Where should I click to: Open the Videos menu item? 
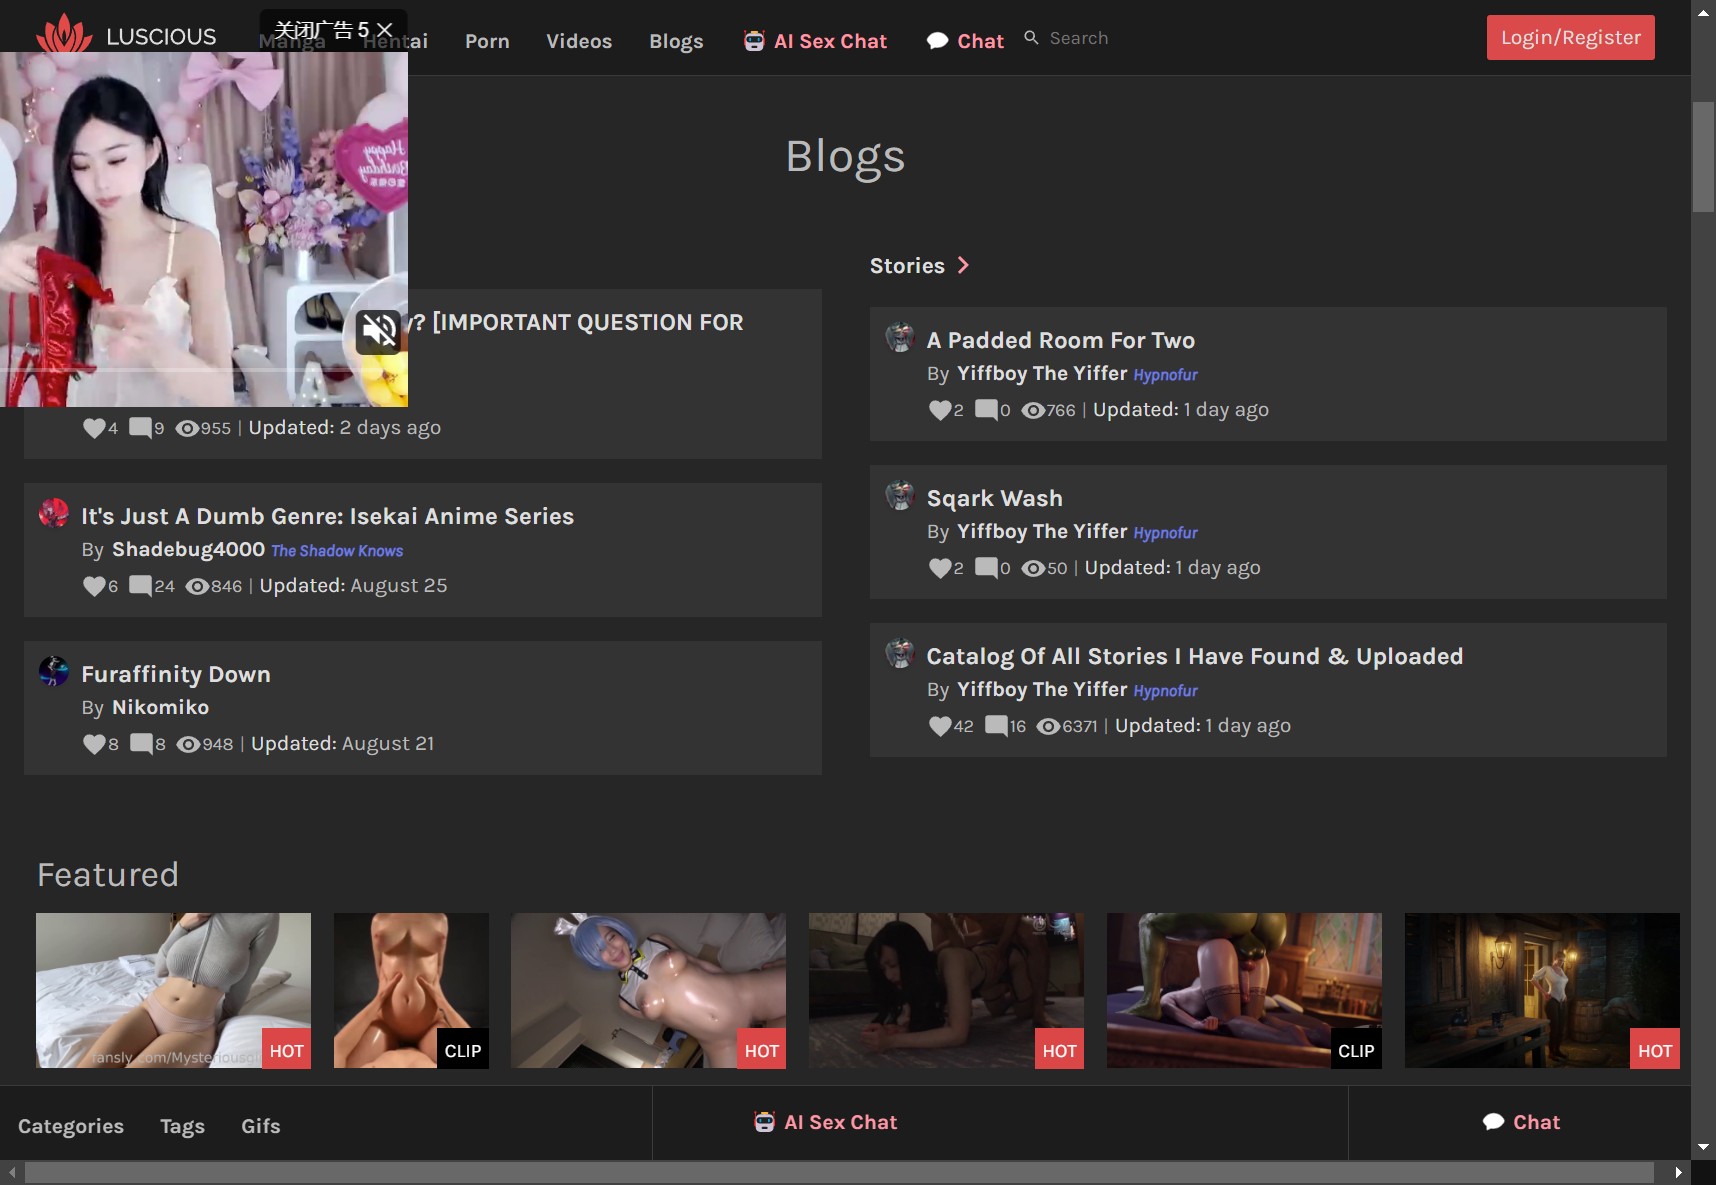click(x=578, y=41)
